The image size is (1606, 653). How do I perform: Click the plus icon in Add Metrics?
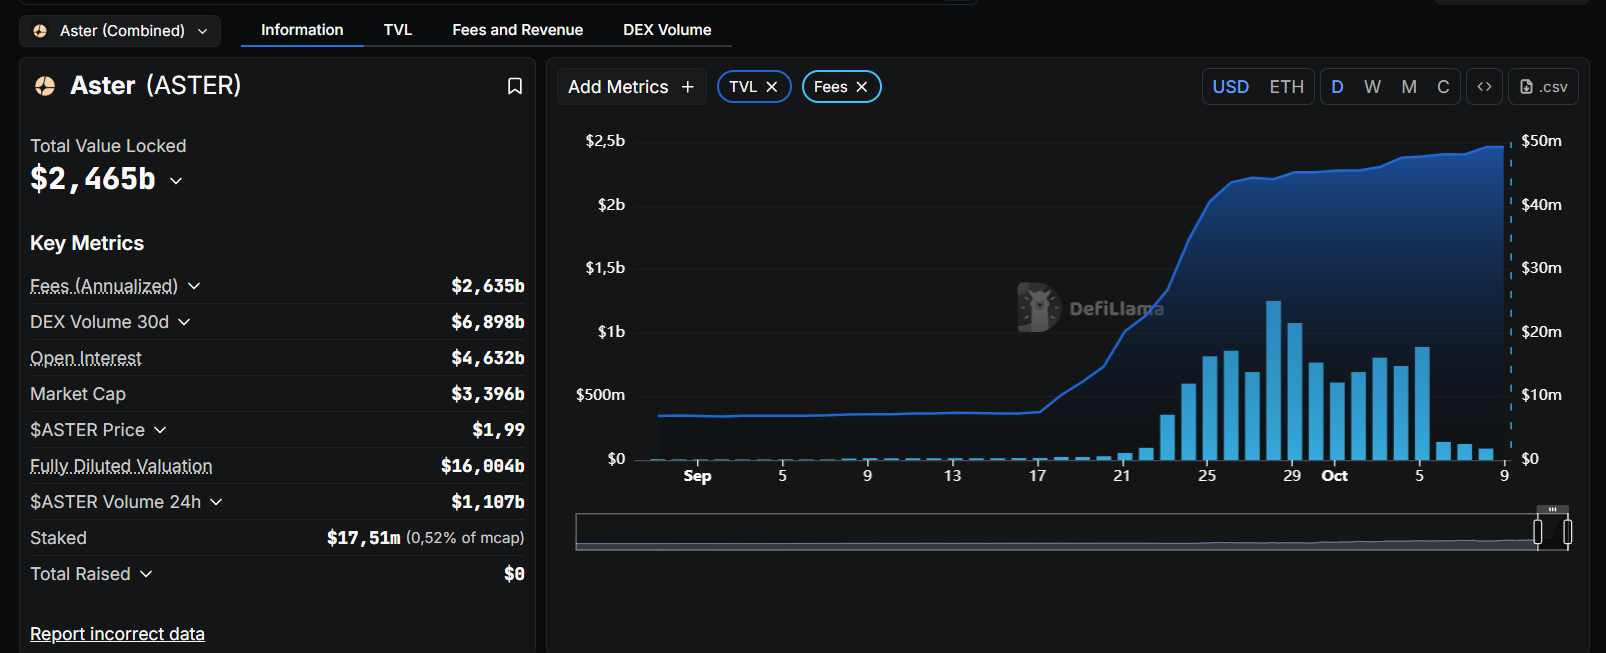[x=688, y=87]
